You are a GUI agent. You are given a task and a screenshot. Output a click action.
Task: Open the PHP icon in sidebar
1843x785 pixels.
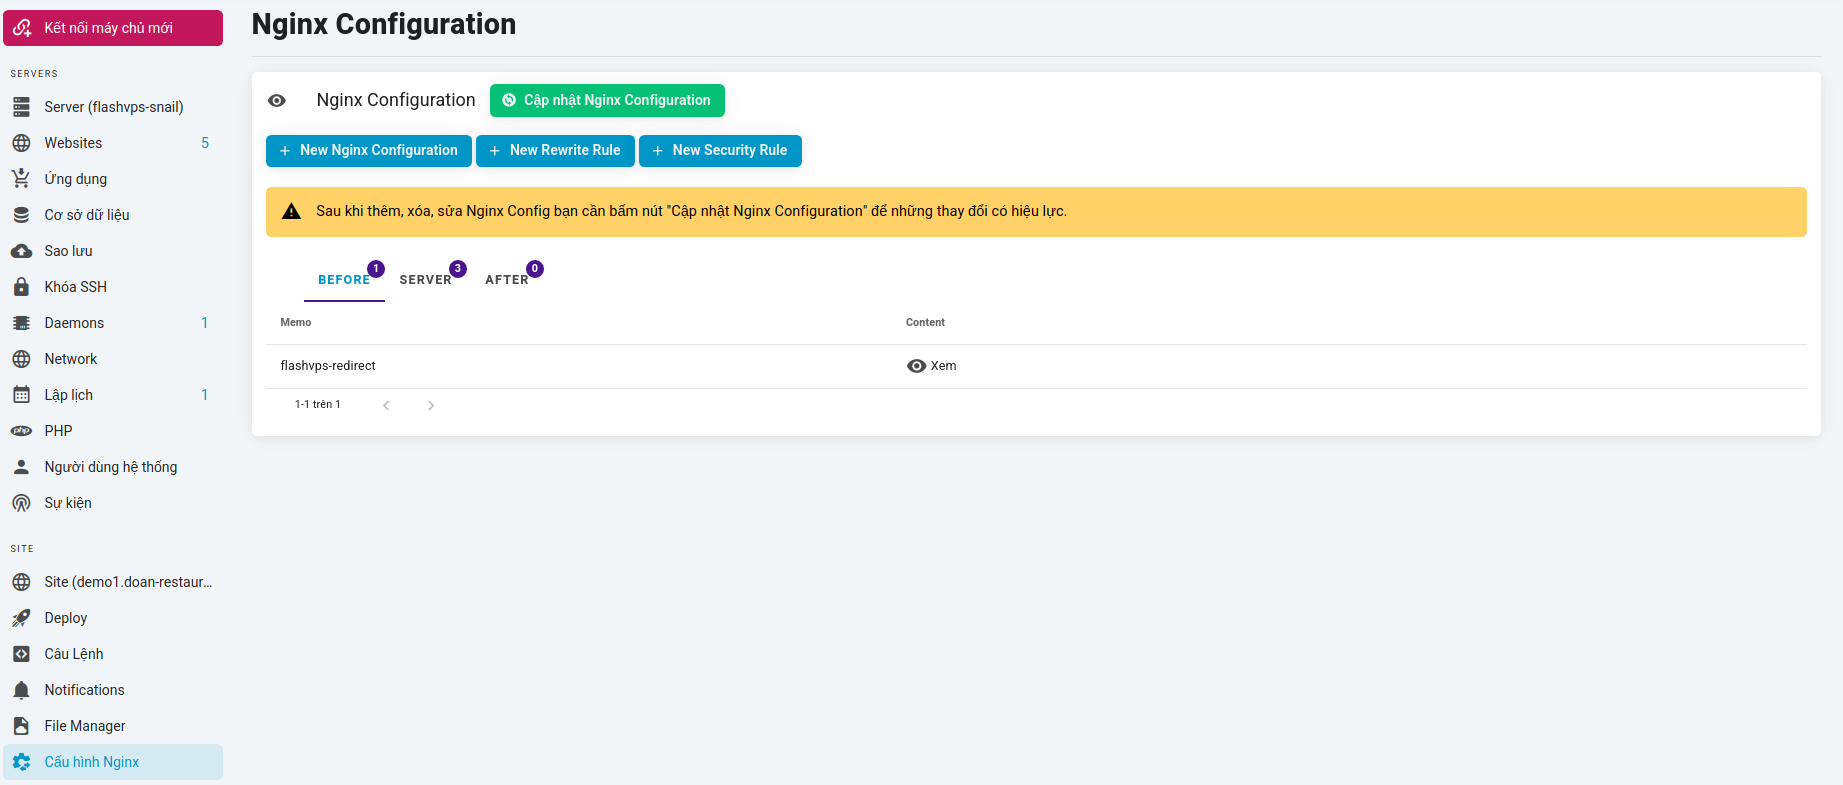(x=21, y=431)
